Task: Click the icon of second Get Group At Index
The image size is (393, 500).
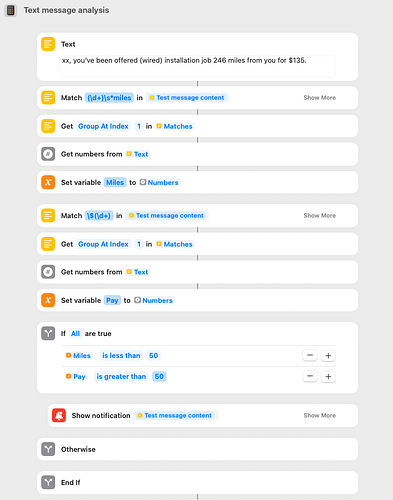Action: [48, 244]
